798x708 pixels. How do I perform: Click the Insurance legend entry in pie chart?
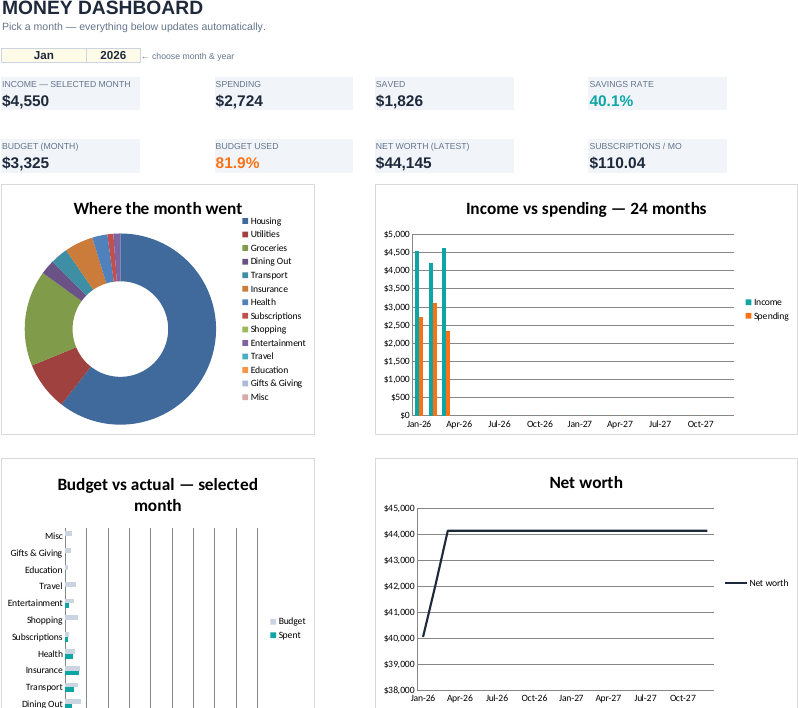[x=265, y=289]
